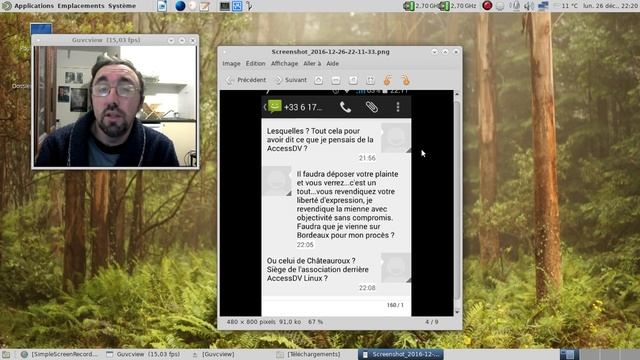Click the best fit toolbar icon
This screenshot has width=640, height=360.
[x=370, y=80]
